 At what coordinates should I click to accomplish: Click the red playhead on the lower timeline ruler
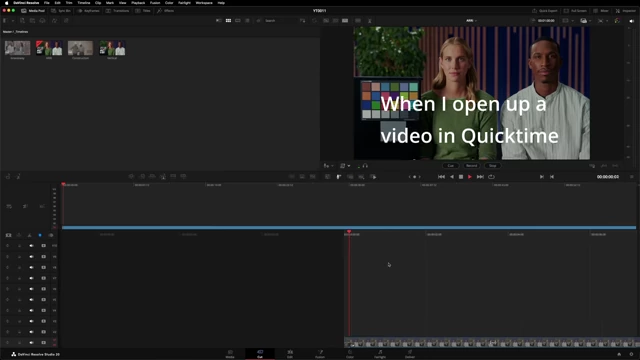(349, 232)
